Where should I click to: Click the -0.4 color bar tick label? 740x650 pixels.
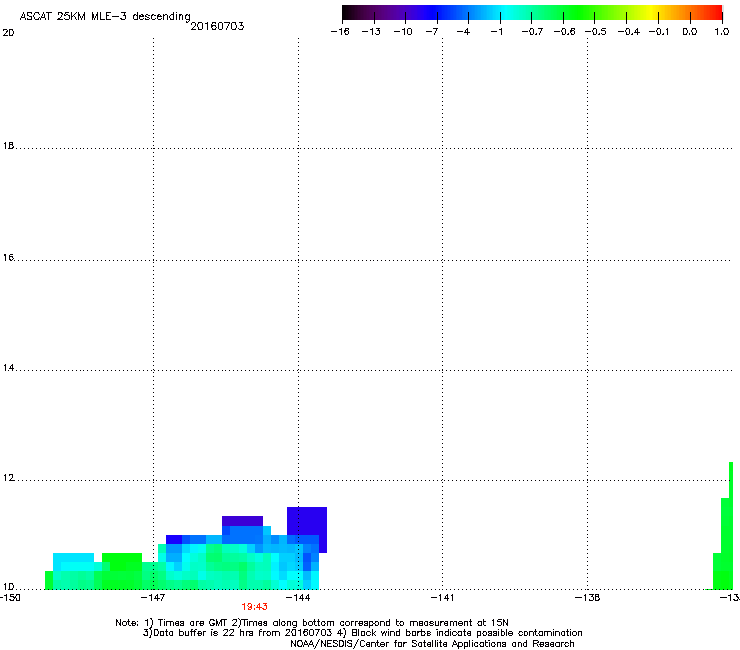pos(629,32)
